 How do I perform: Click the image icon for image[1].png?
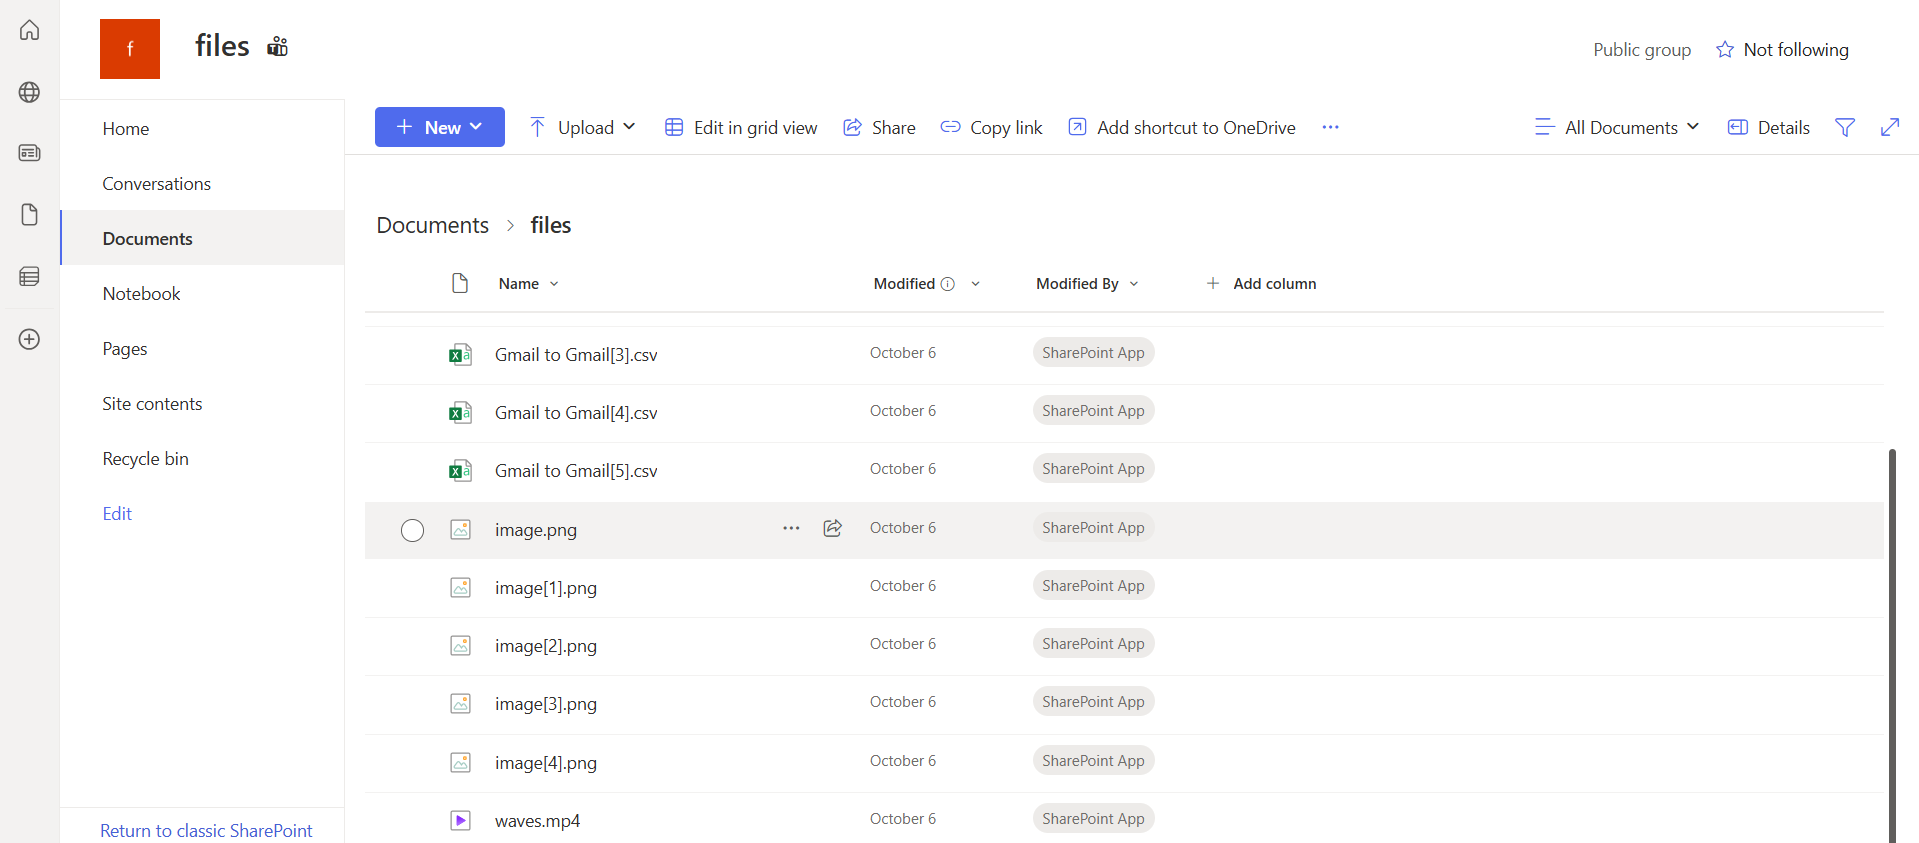pos(460,587)
